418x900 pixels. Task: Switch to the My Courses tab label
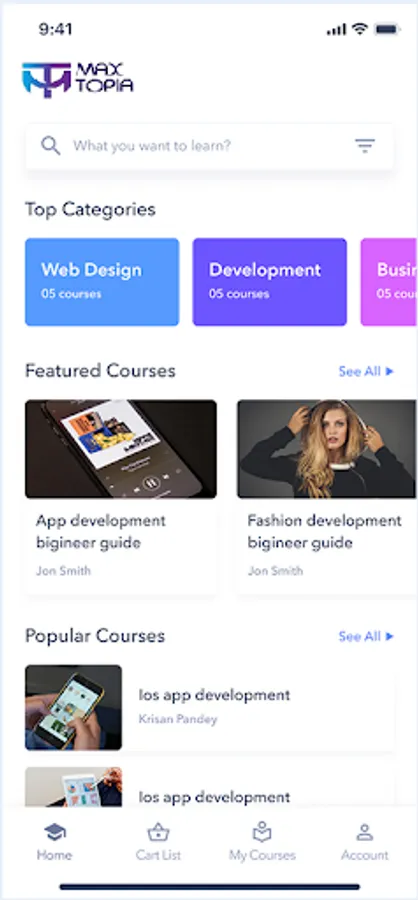tap(262, 855)
